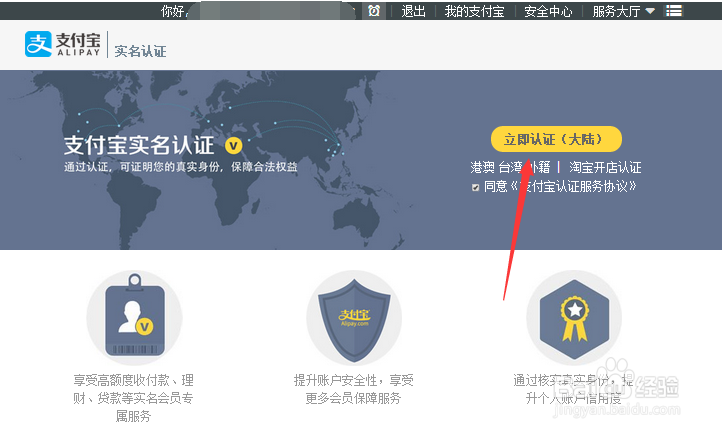Click 退出 to log out

413,11
